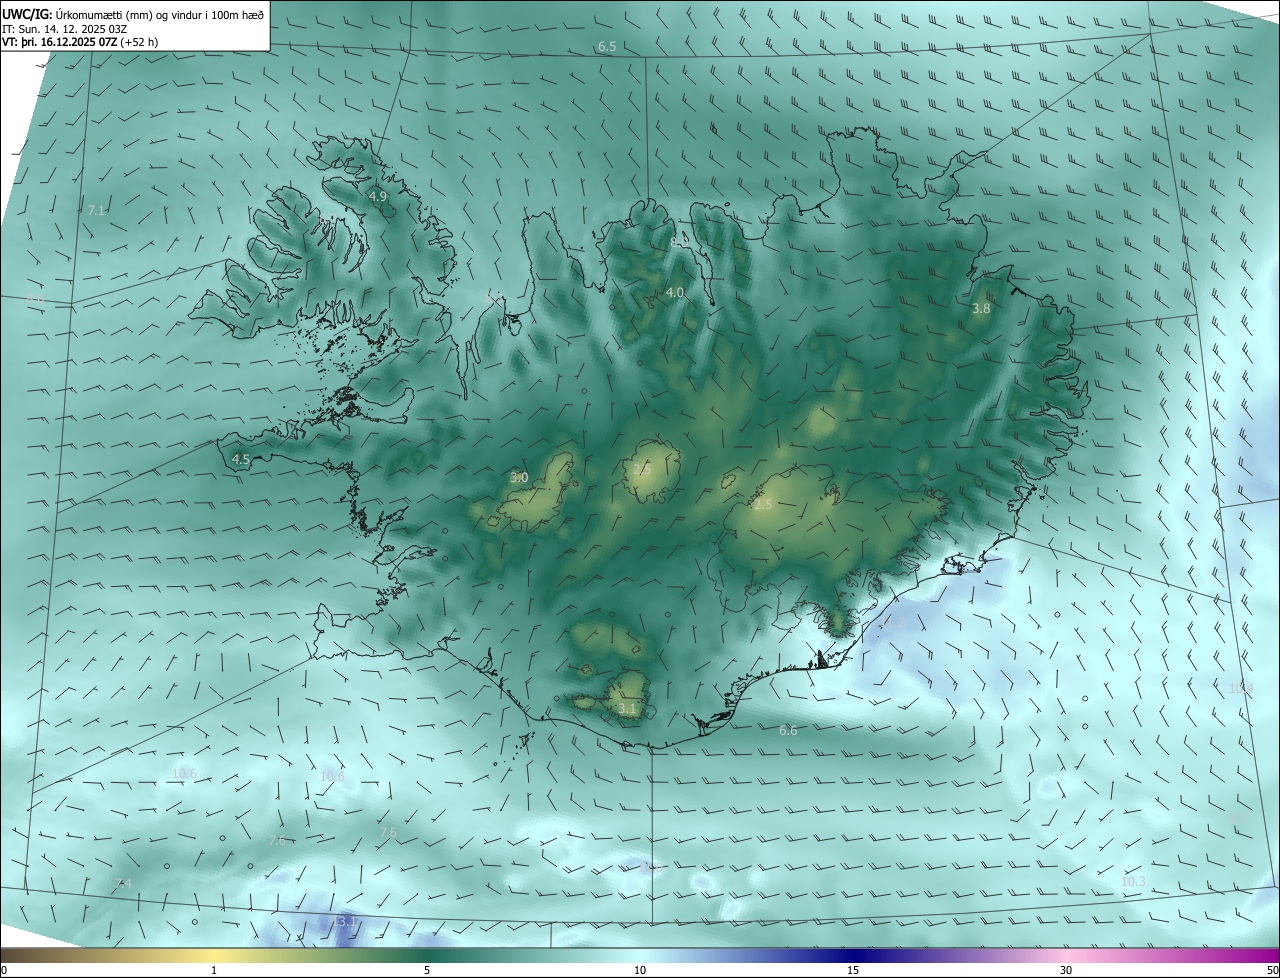Image resolution: width=1280 pixels, height=978 pixels.
Task: Select the 15 tick on the color scale
Action: click(x=853, y=970)
